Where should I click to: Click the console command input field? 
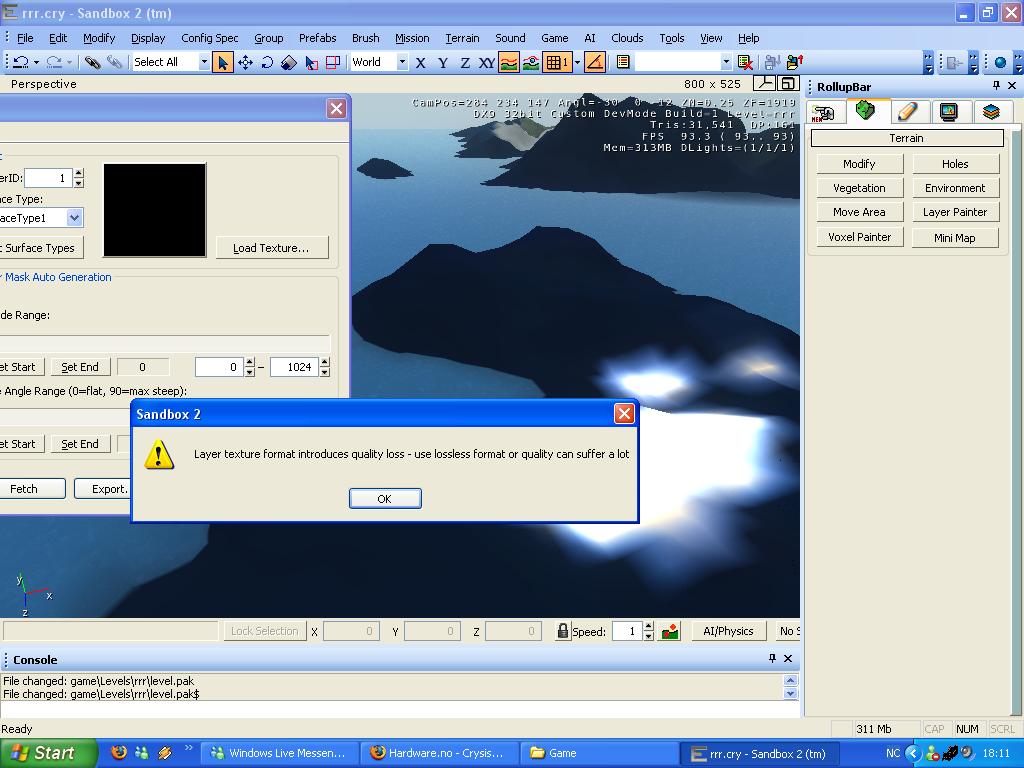click(x=400, y=709)
